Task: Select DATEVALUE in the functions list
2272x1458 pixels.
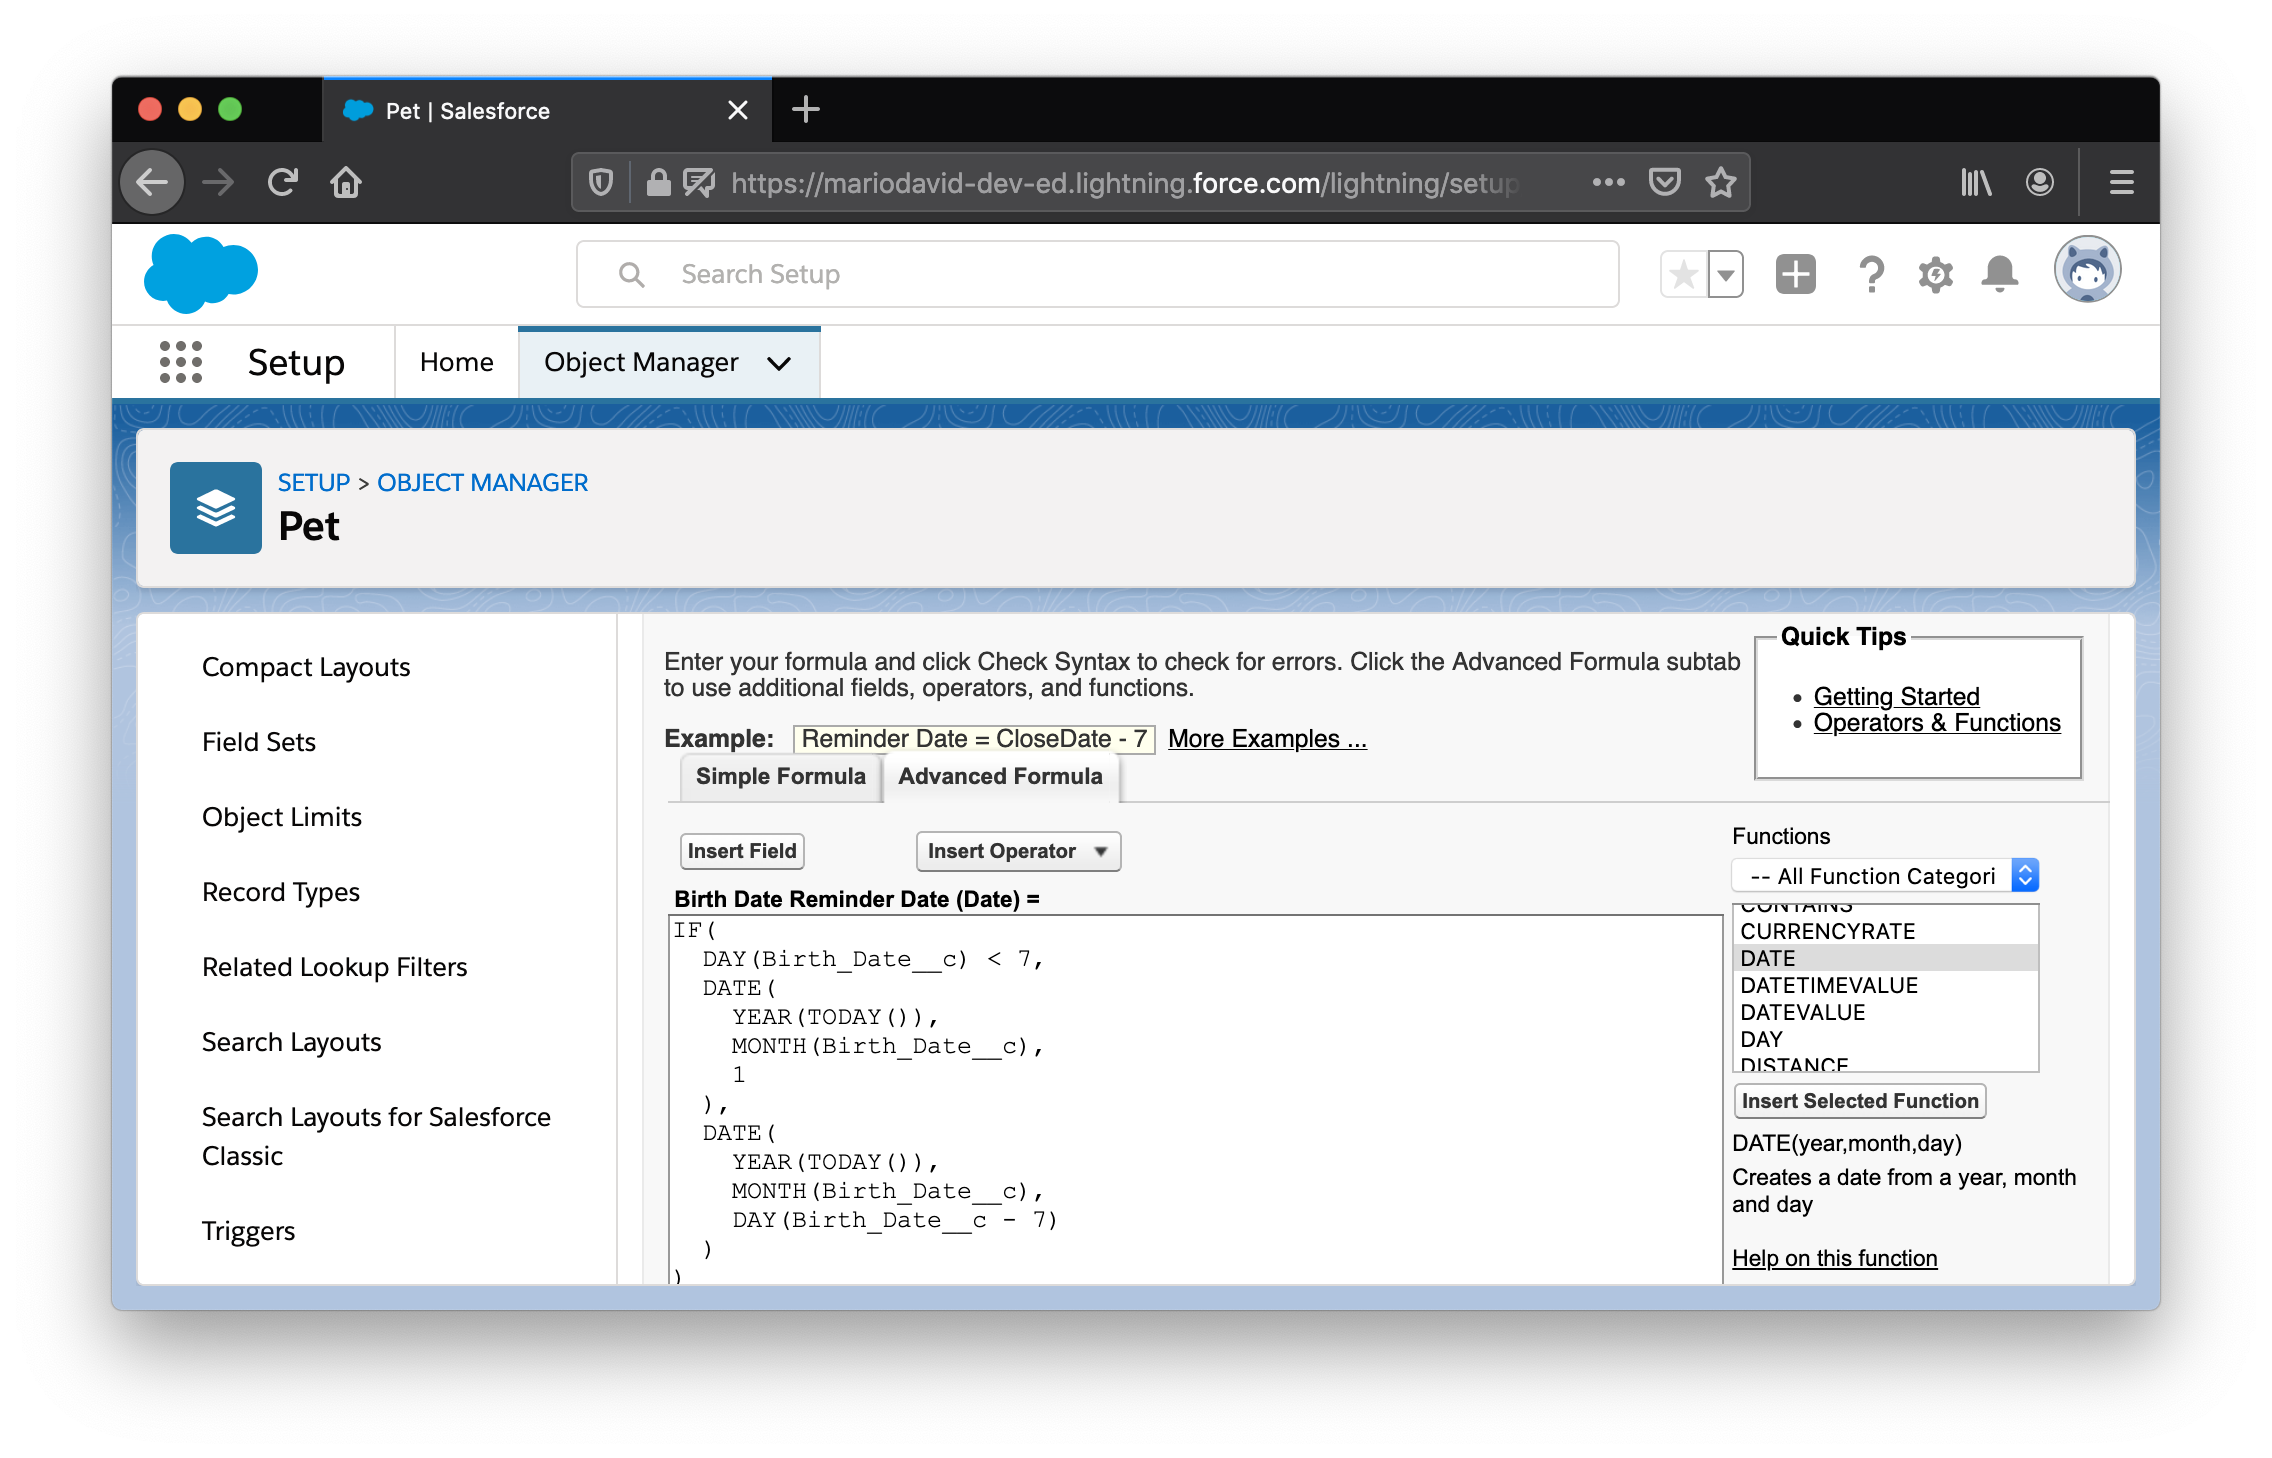Action: pyautogui.click(x=1884, y=1012)
